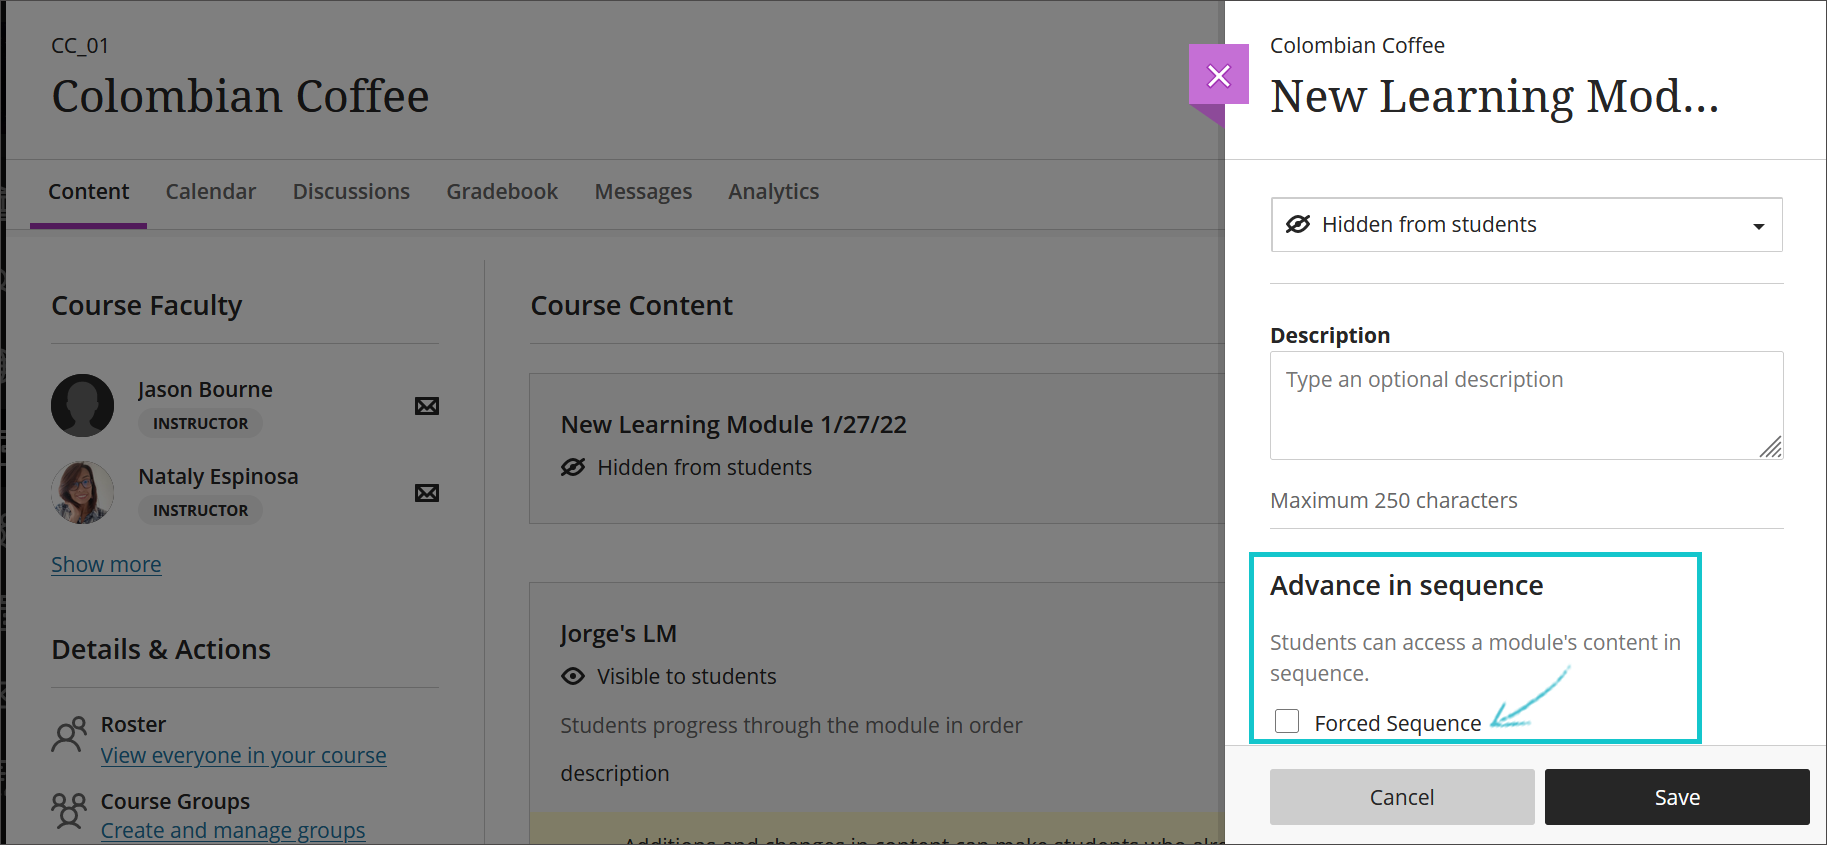The height and width of the screenshot is (845, 1827).
Task: Open the Show more faculty link
Action: 106,565
